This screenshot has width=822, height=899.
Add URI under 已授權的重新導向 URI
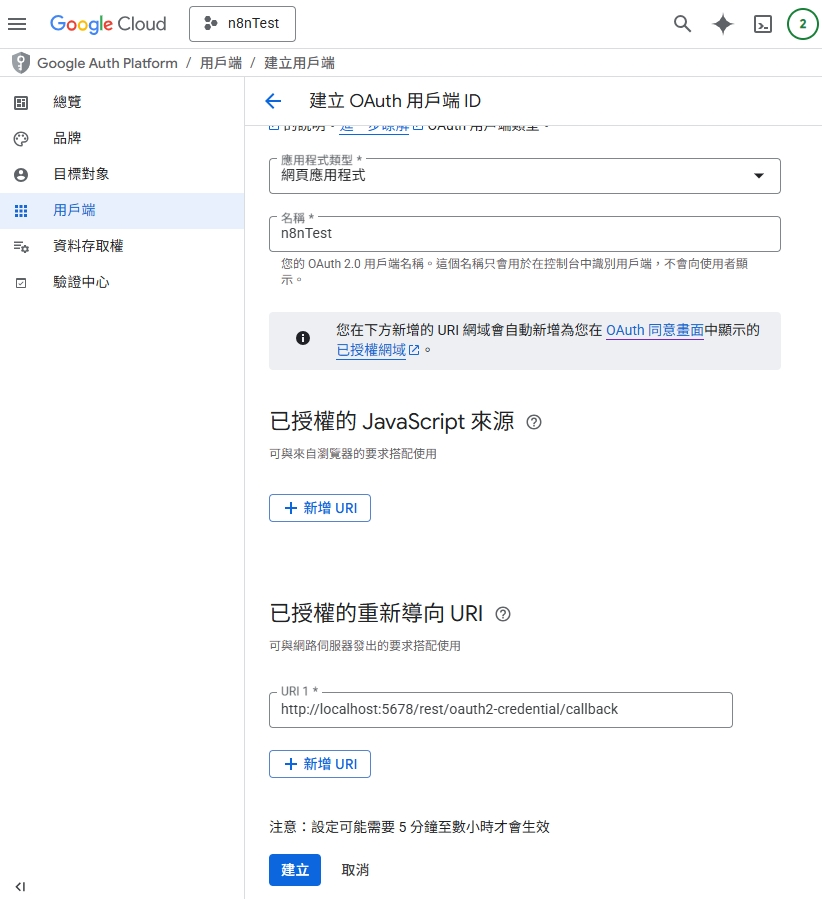320,764
